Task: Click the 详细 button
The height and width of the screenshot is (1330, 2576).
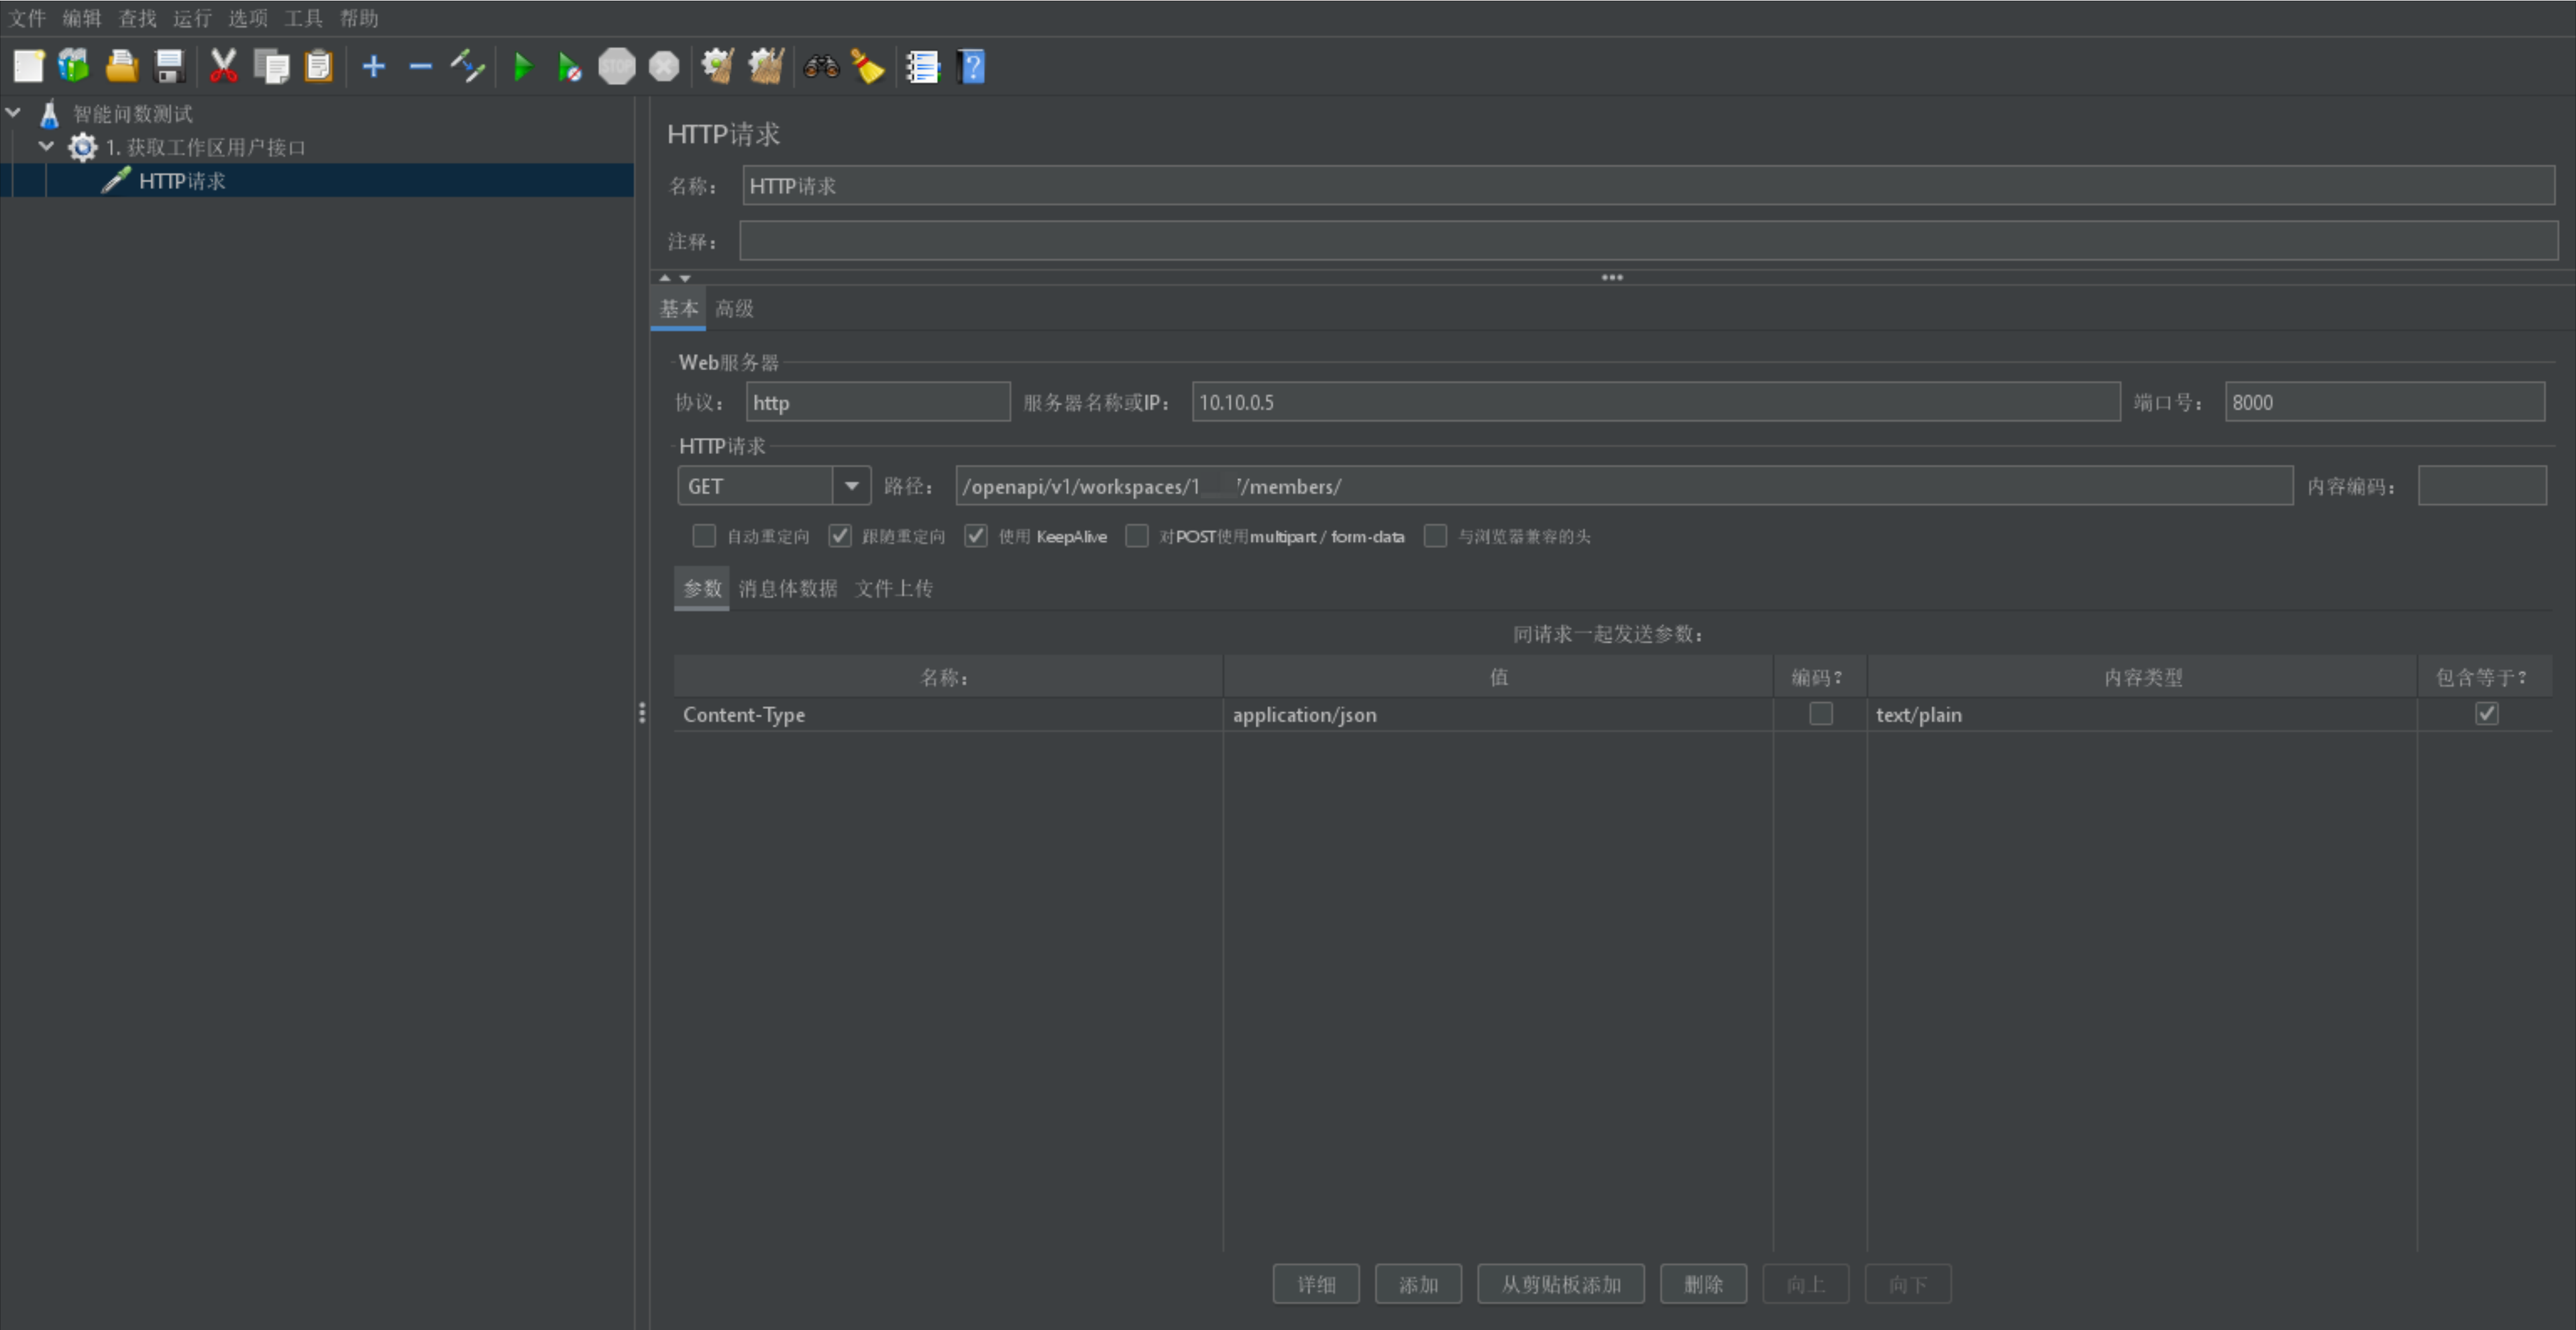Action: (1316, 1284)
